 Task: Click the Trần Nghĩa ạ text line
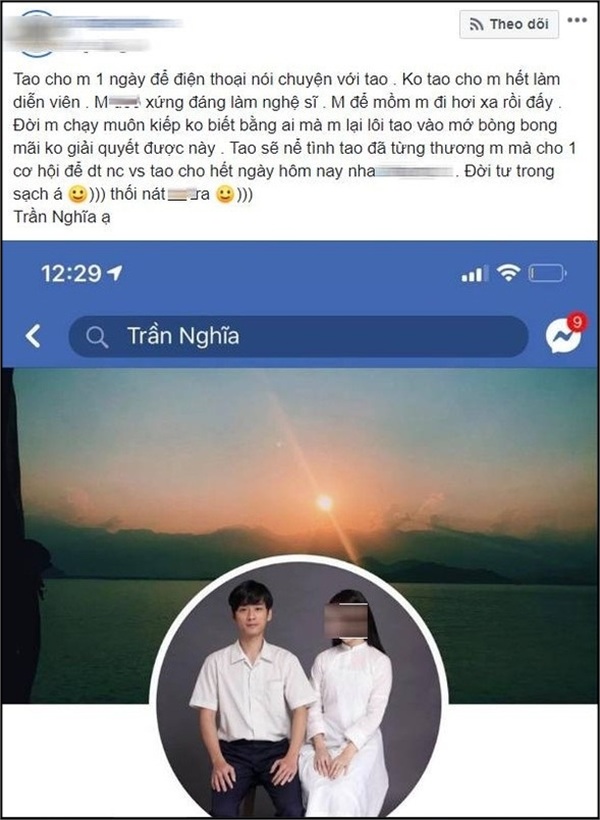[62, 217]
